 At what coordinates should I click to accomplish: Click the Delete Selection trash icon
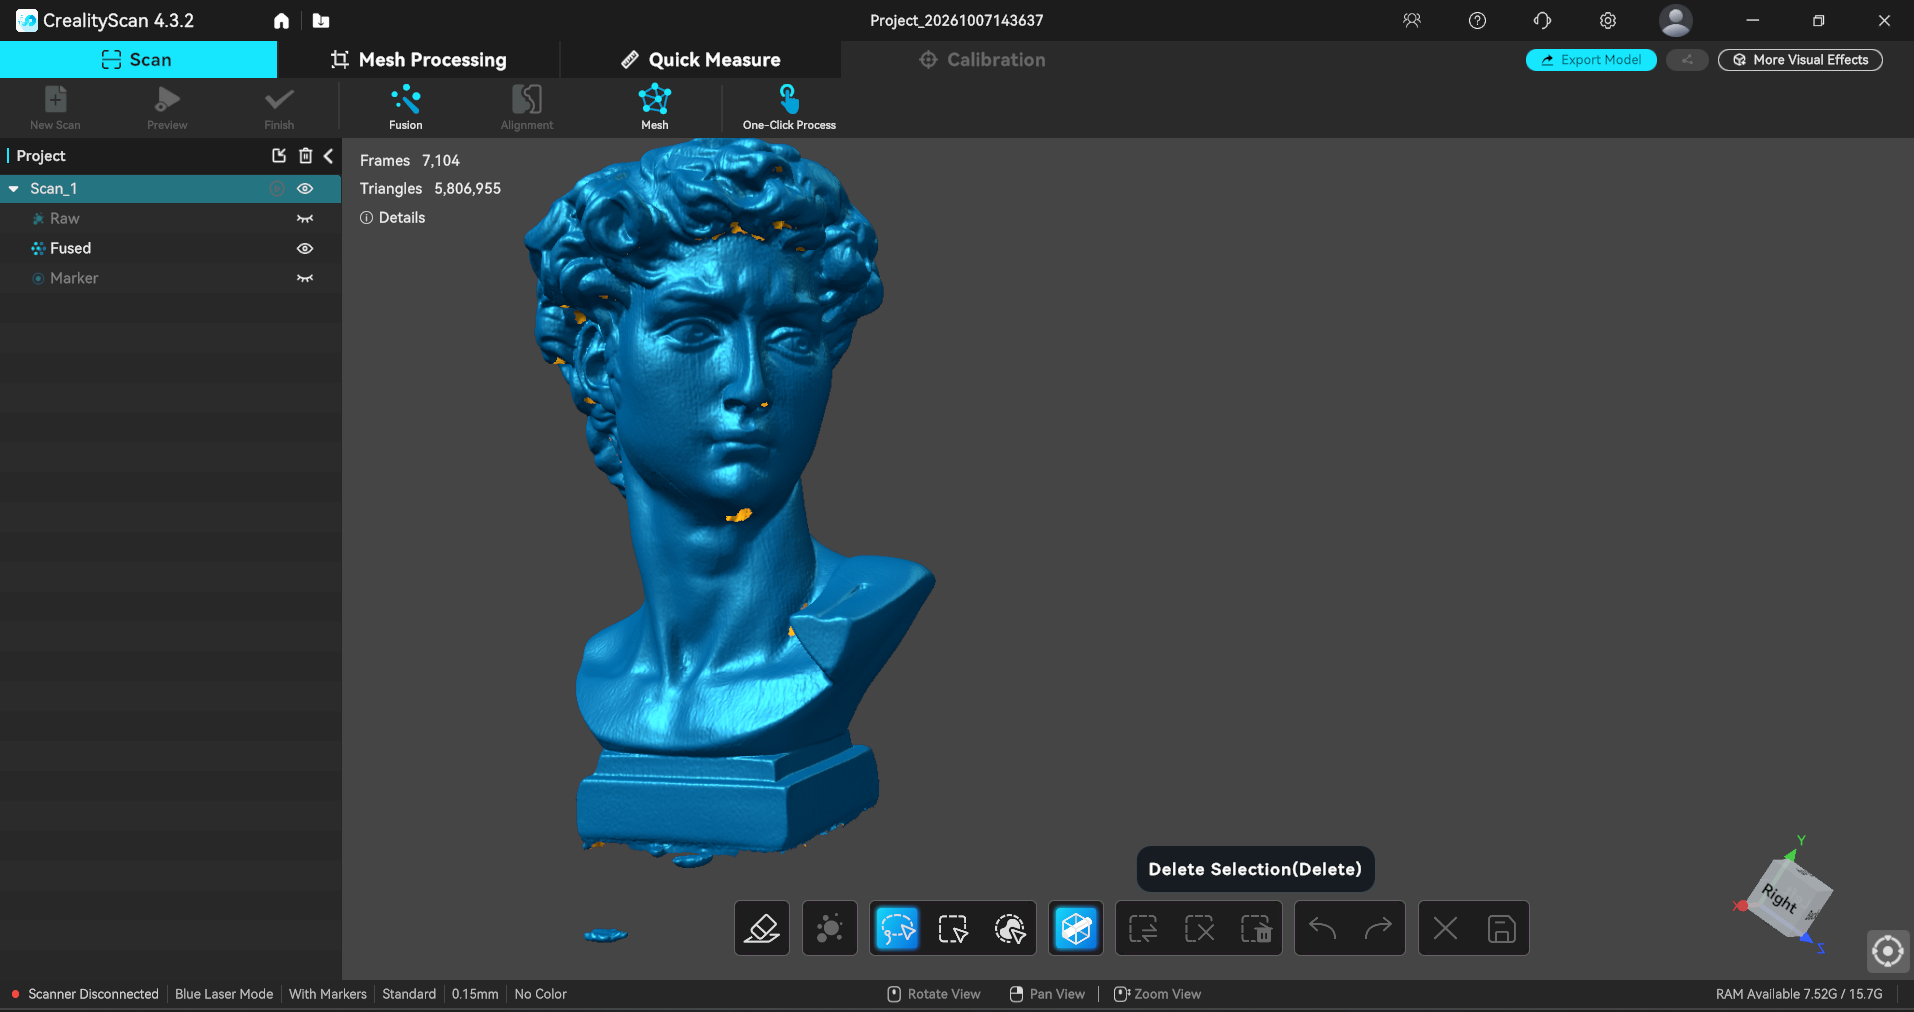[1256, 929]
